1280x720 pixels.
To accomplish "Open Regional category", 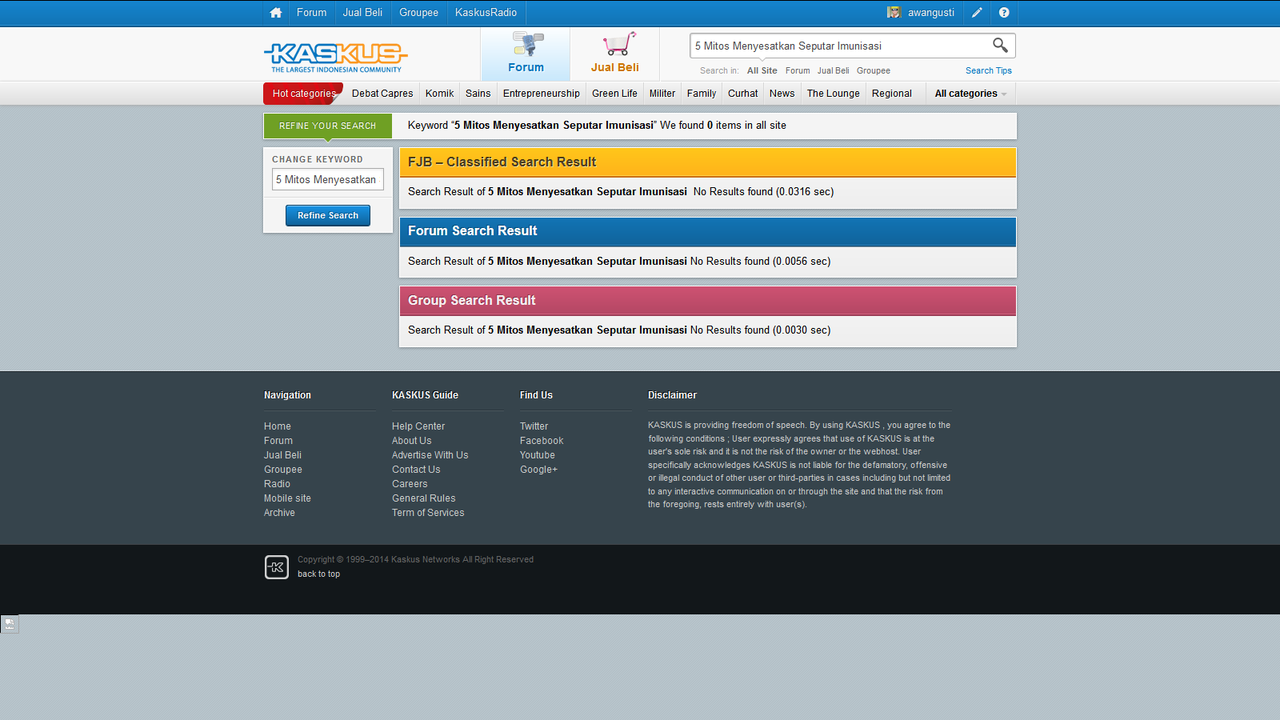I will coord(892,93).
